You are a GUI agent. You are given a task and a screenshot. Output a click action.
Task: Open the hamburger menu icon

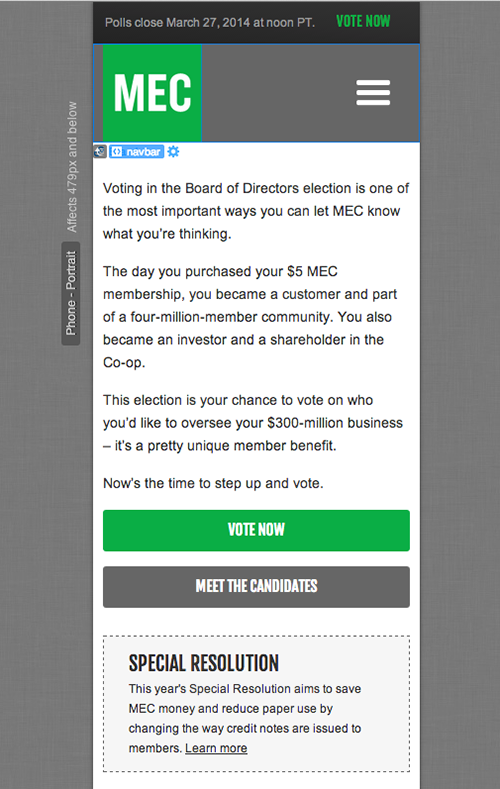373,93
